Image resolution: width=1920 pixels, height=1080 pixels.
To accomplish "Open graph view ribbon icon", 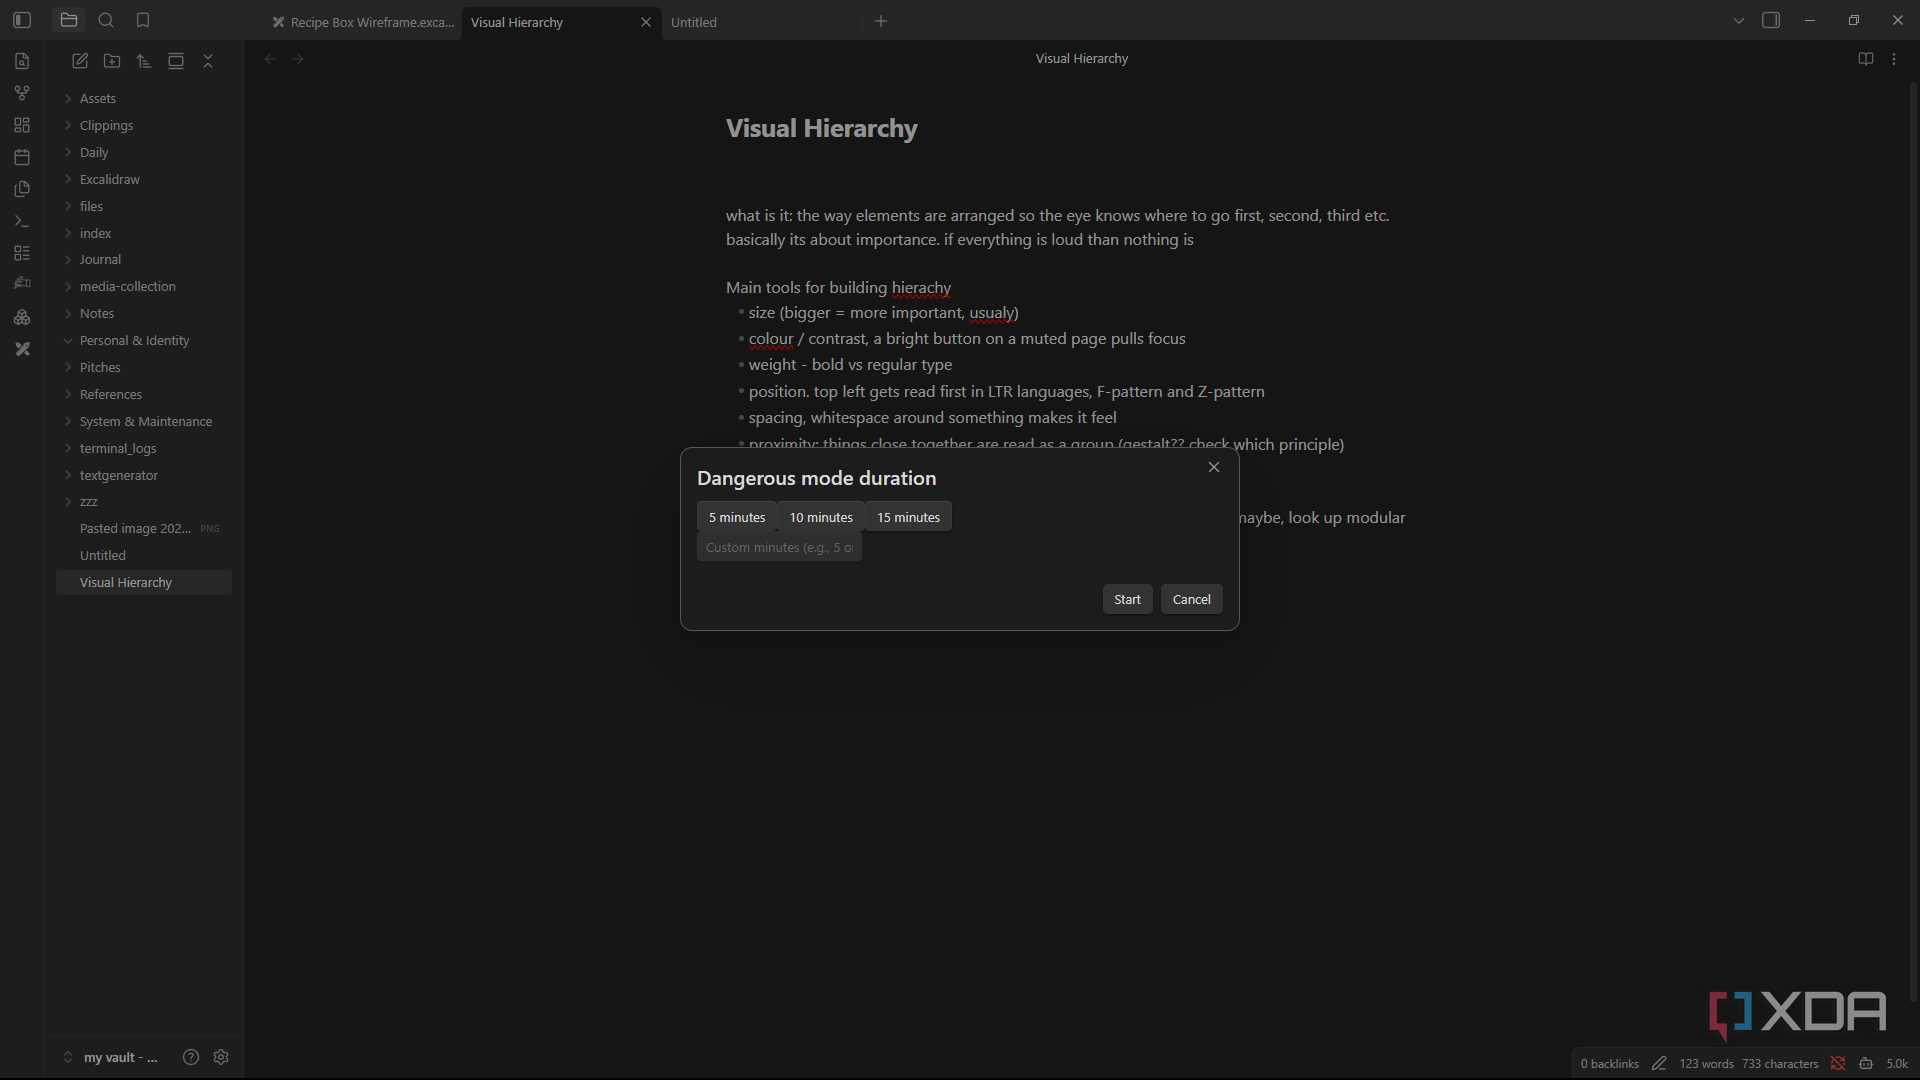I will pos(22,93).
